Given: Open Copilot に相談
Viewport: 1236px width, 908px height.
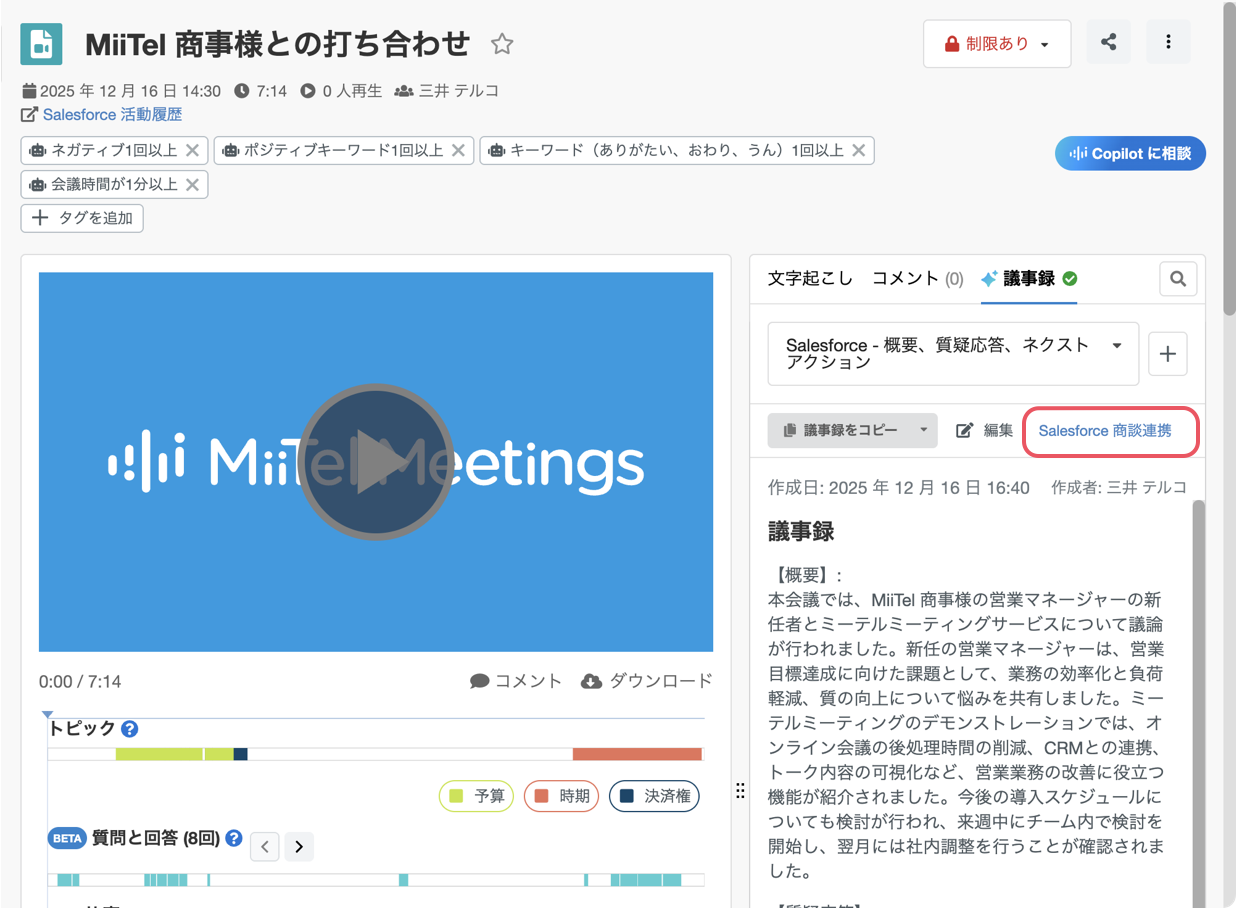Looking at the screenshot, I should (1130, 154).
